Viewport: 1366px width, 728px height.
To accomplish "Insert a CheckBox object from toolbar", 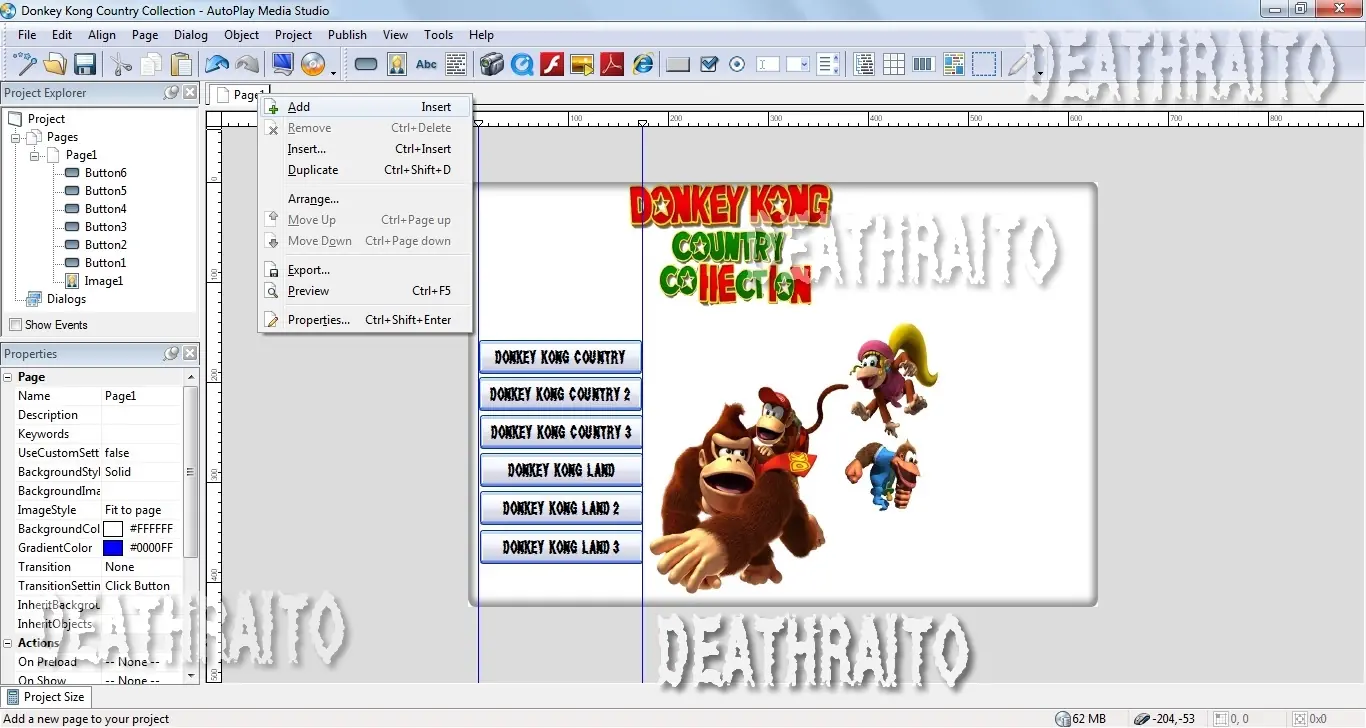I will pos(709,65).
